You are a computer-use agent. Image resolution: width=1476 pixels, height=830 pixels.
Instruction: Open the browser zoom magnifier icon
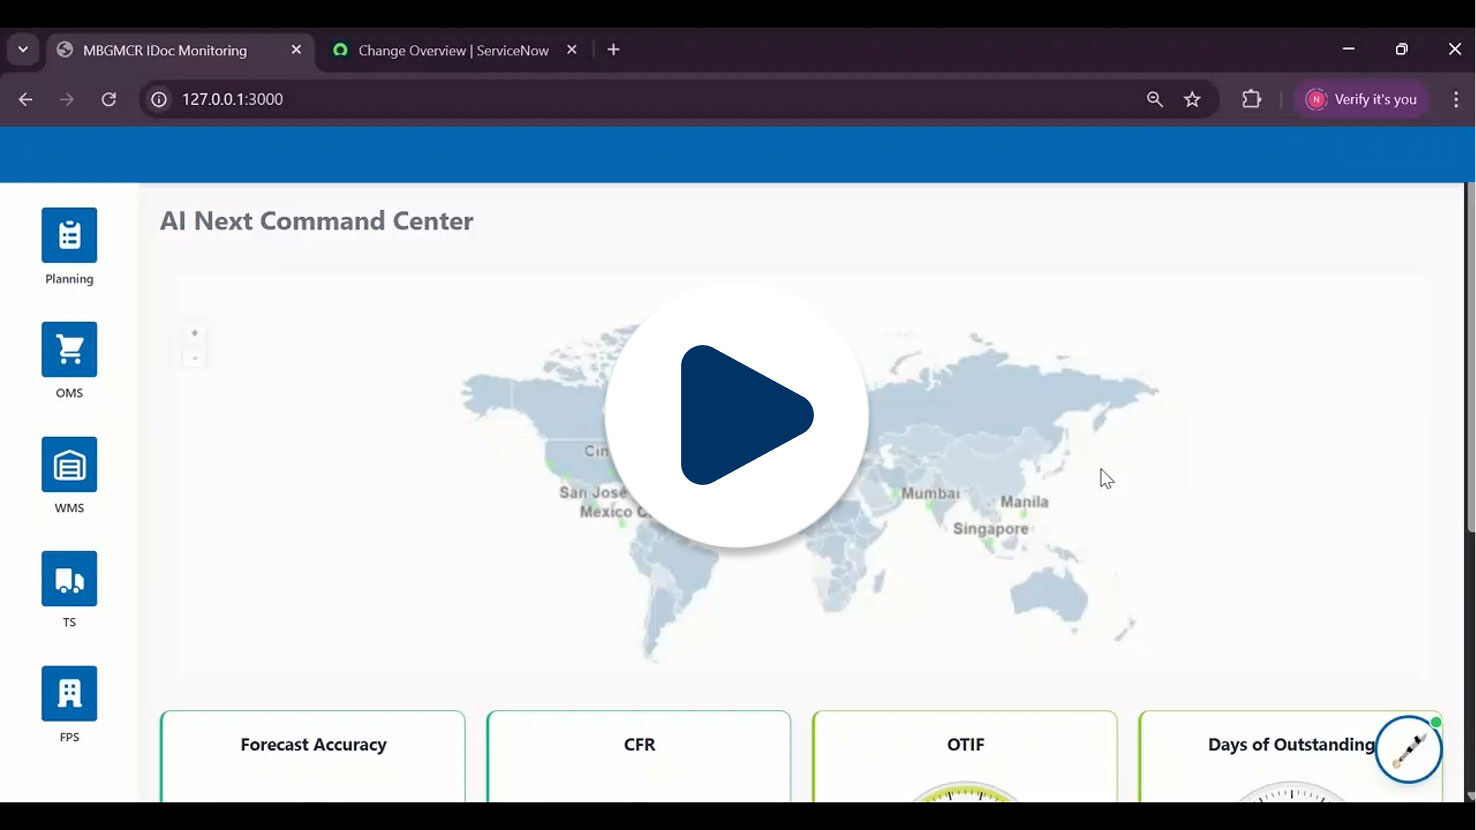[x=1155, y=99]
